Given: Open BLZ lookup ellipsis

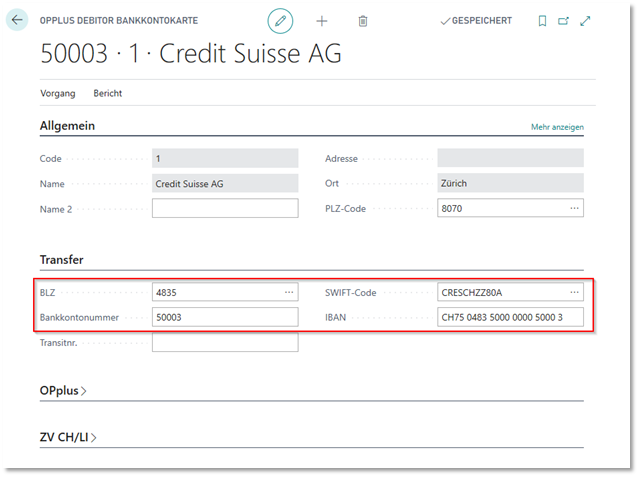Looking at the screenshot, I should (289, 292).
